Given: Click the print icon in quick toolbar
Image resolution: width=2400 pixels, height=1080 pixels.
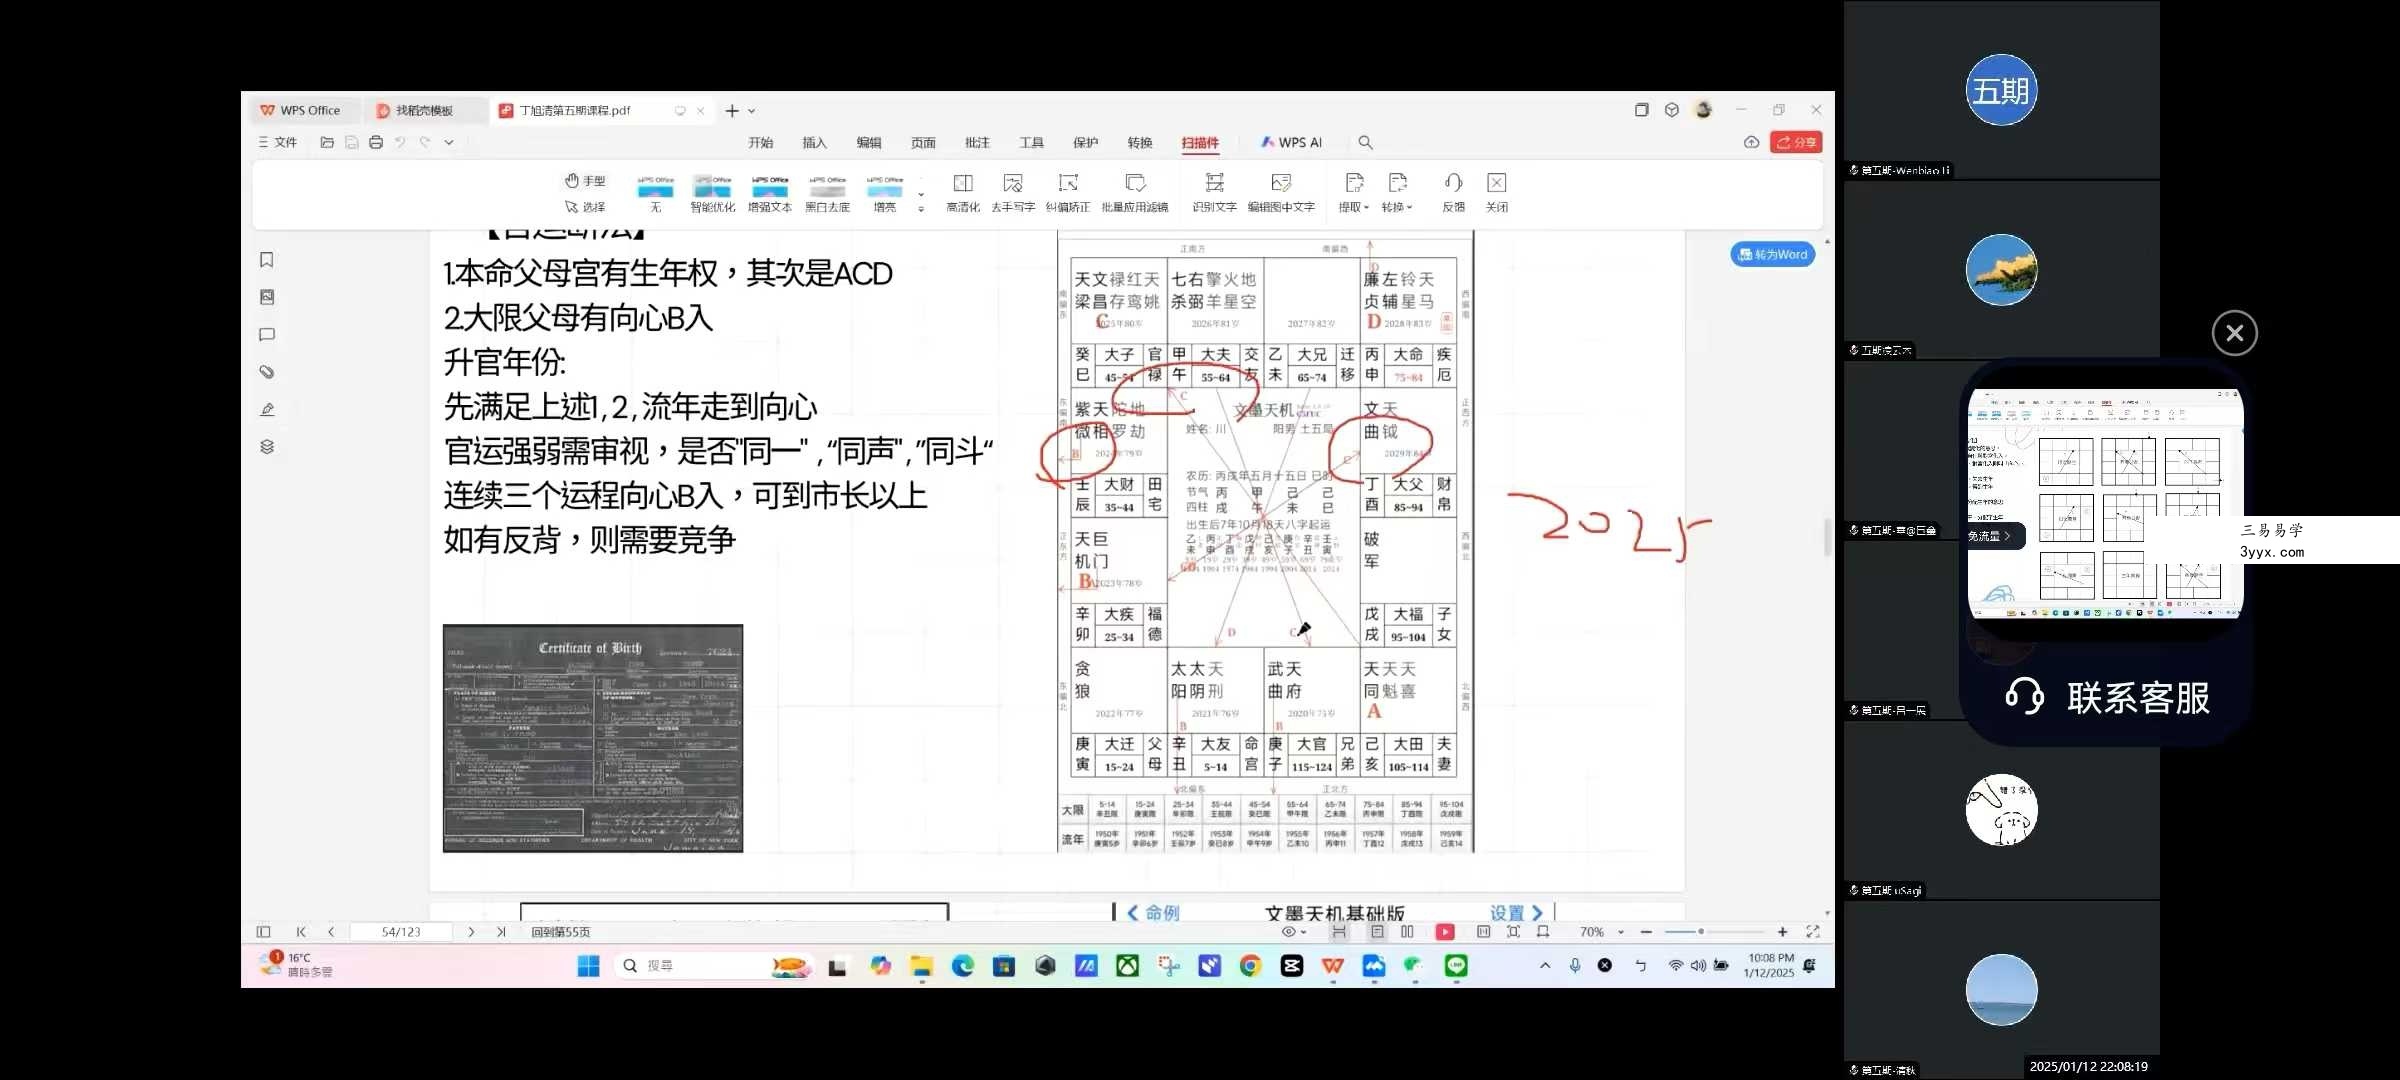Looking at the screenshot, I should point(376,142).
